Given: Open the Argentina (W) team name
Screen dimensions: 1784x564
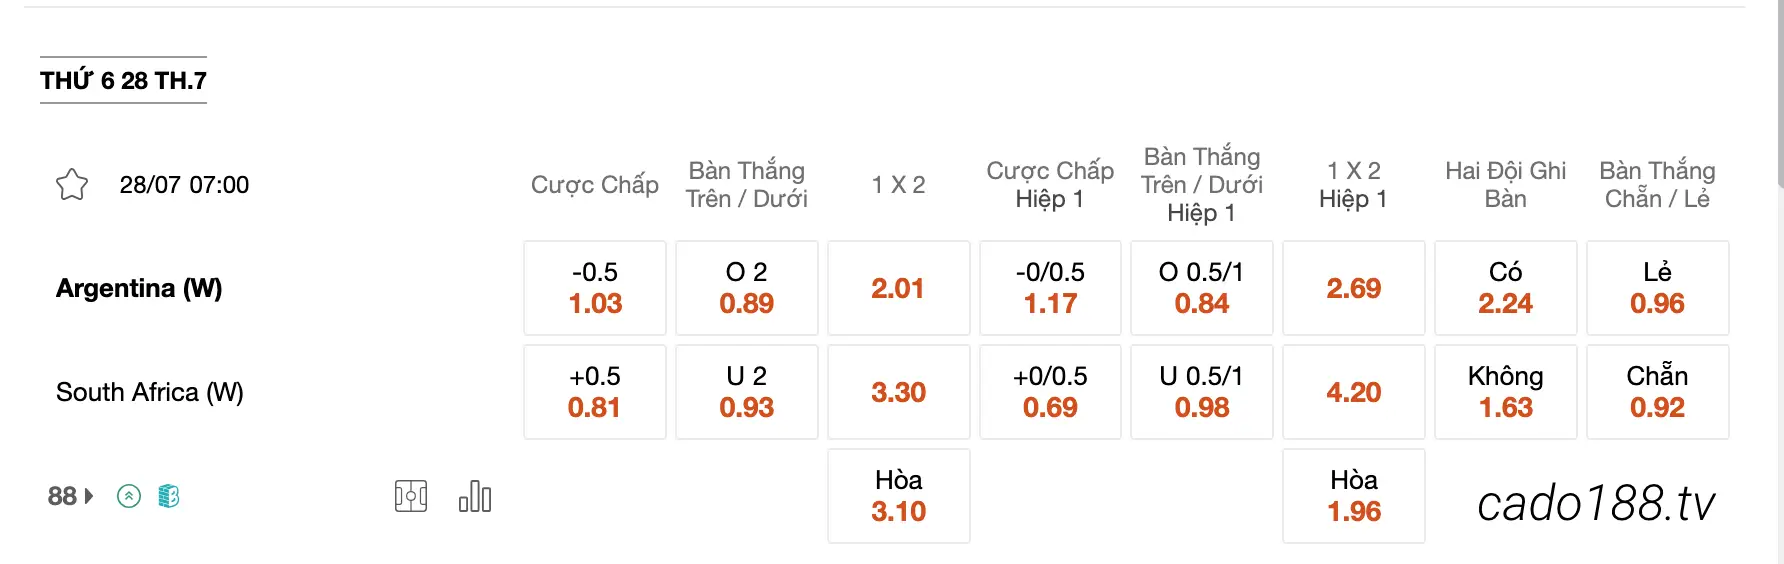Looking at the screenshot, I should point(139,288).
